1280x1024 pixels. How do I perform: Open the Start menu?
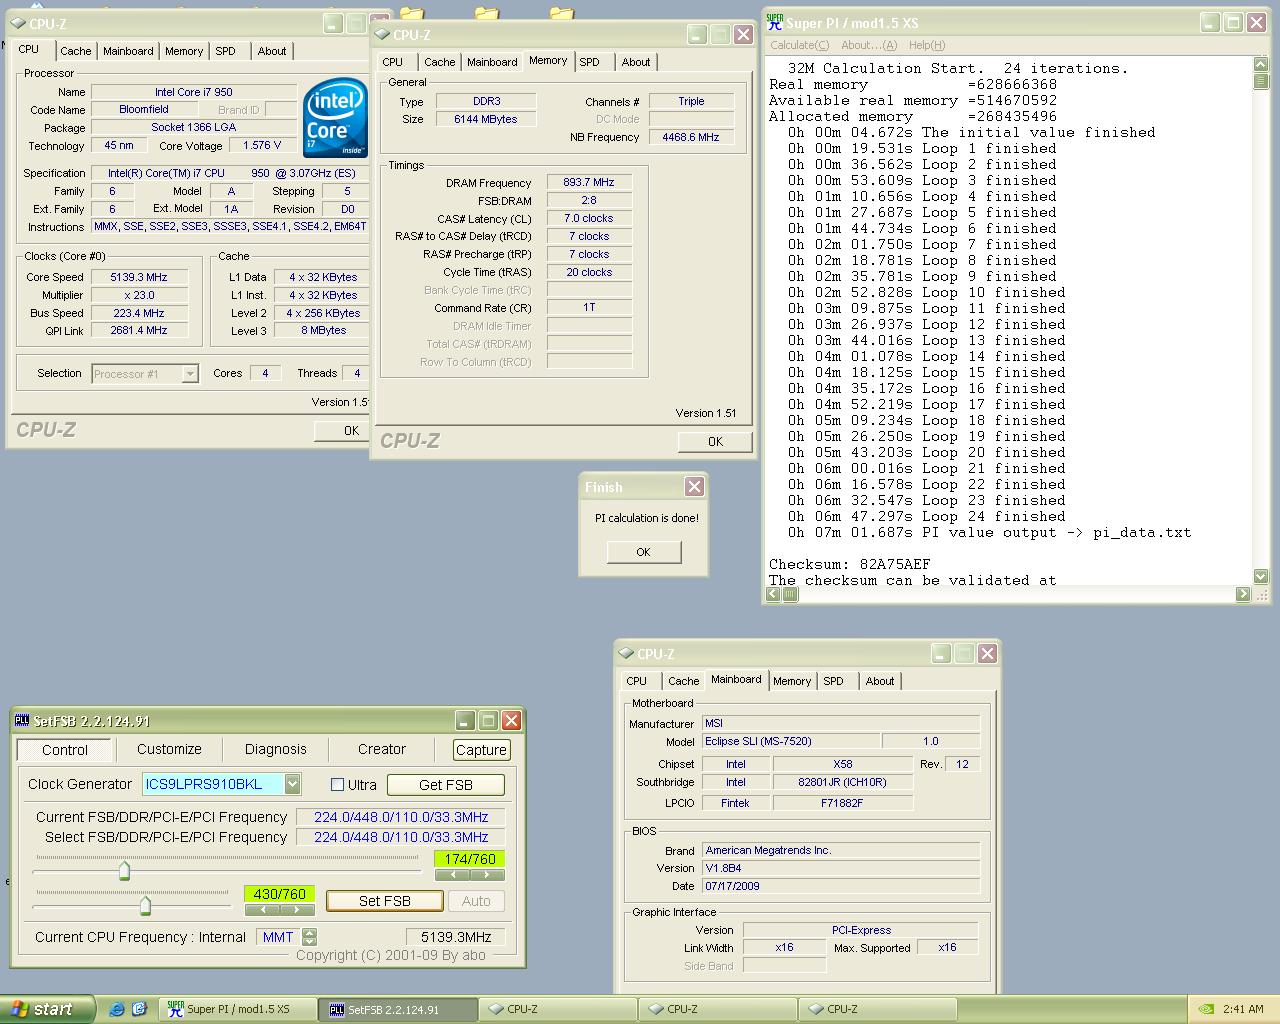pos(47,1009)
